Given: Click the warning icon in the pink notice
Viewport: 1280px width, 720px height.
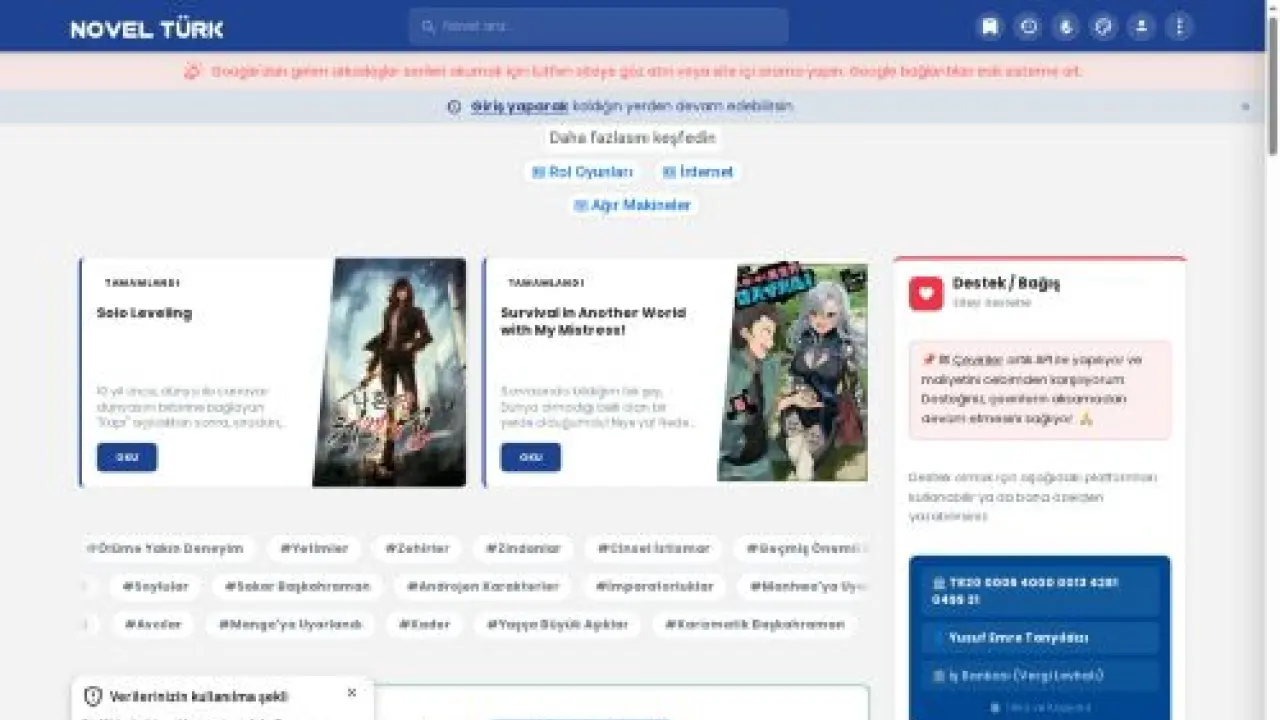Looking at the screenshot, I should [192, 71].
